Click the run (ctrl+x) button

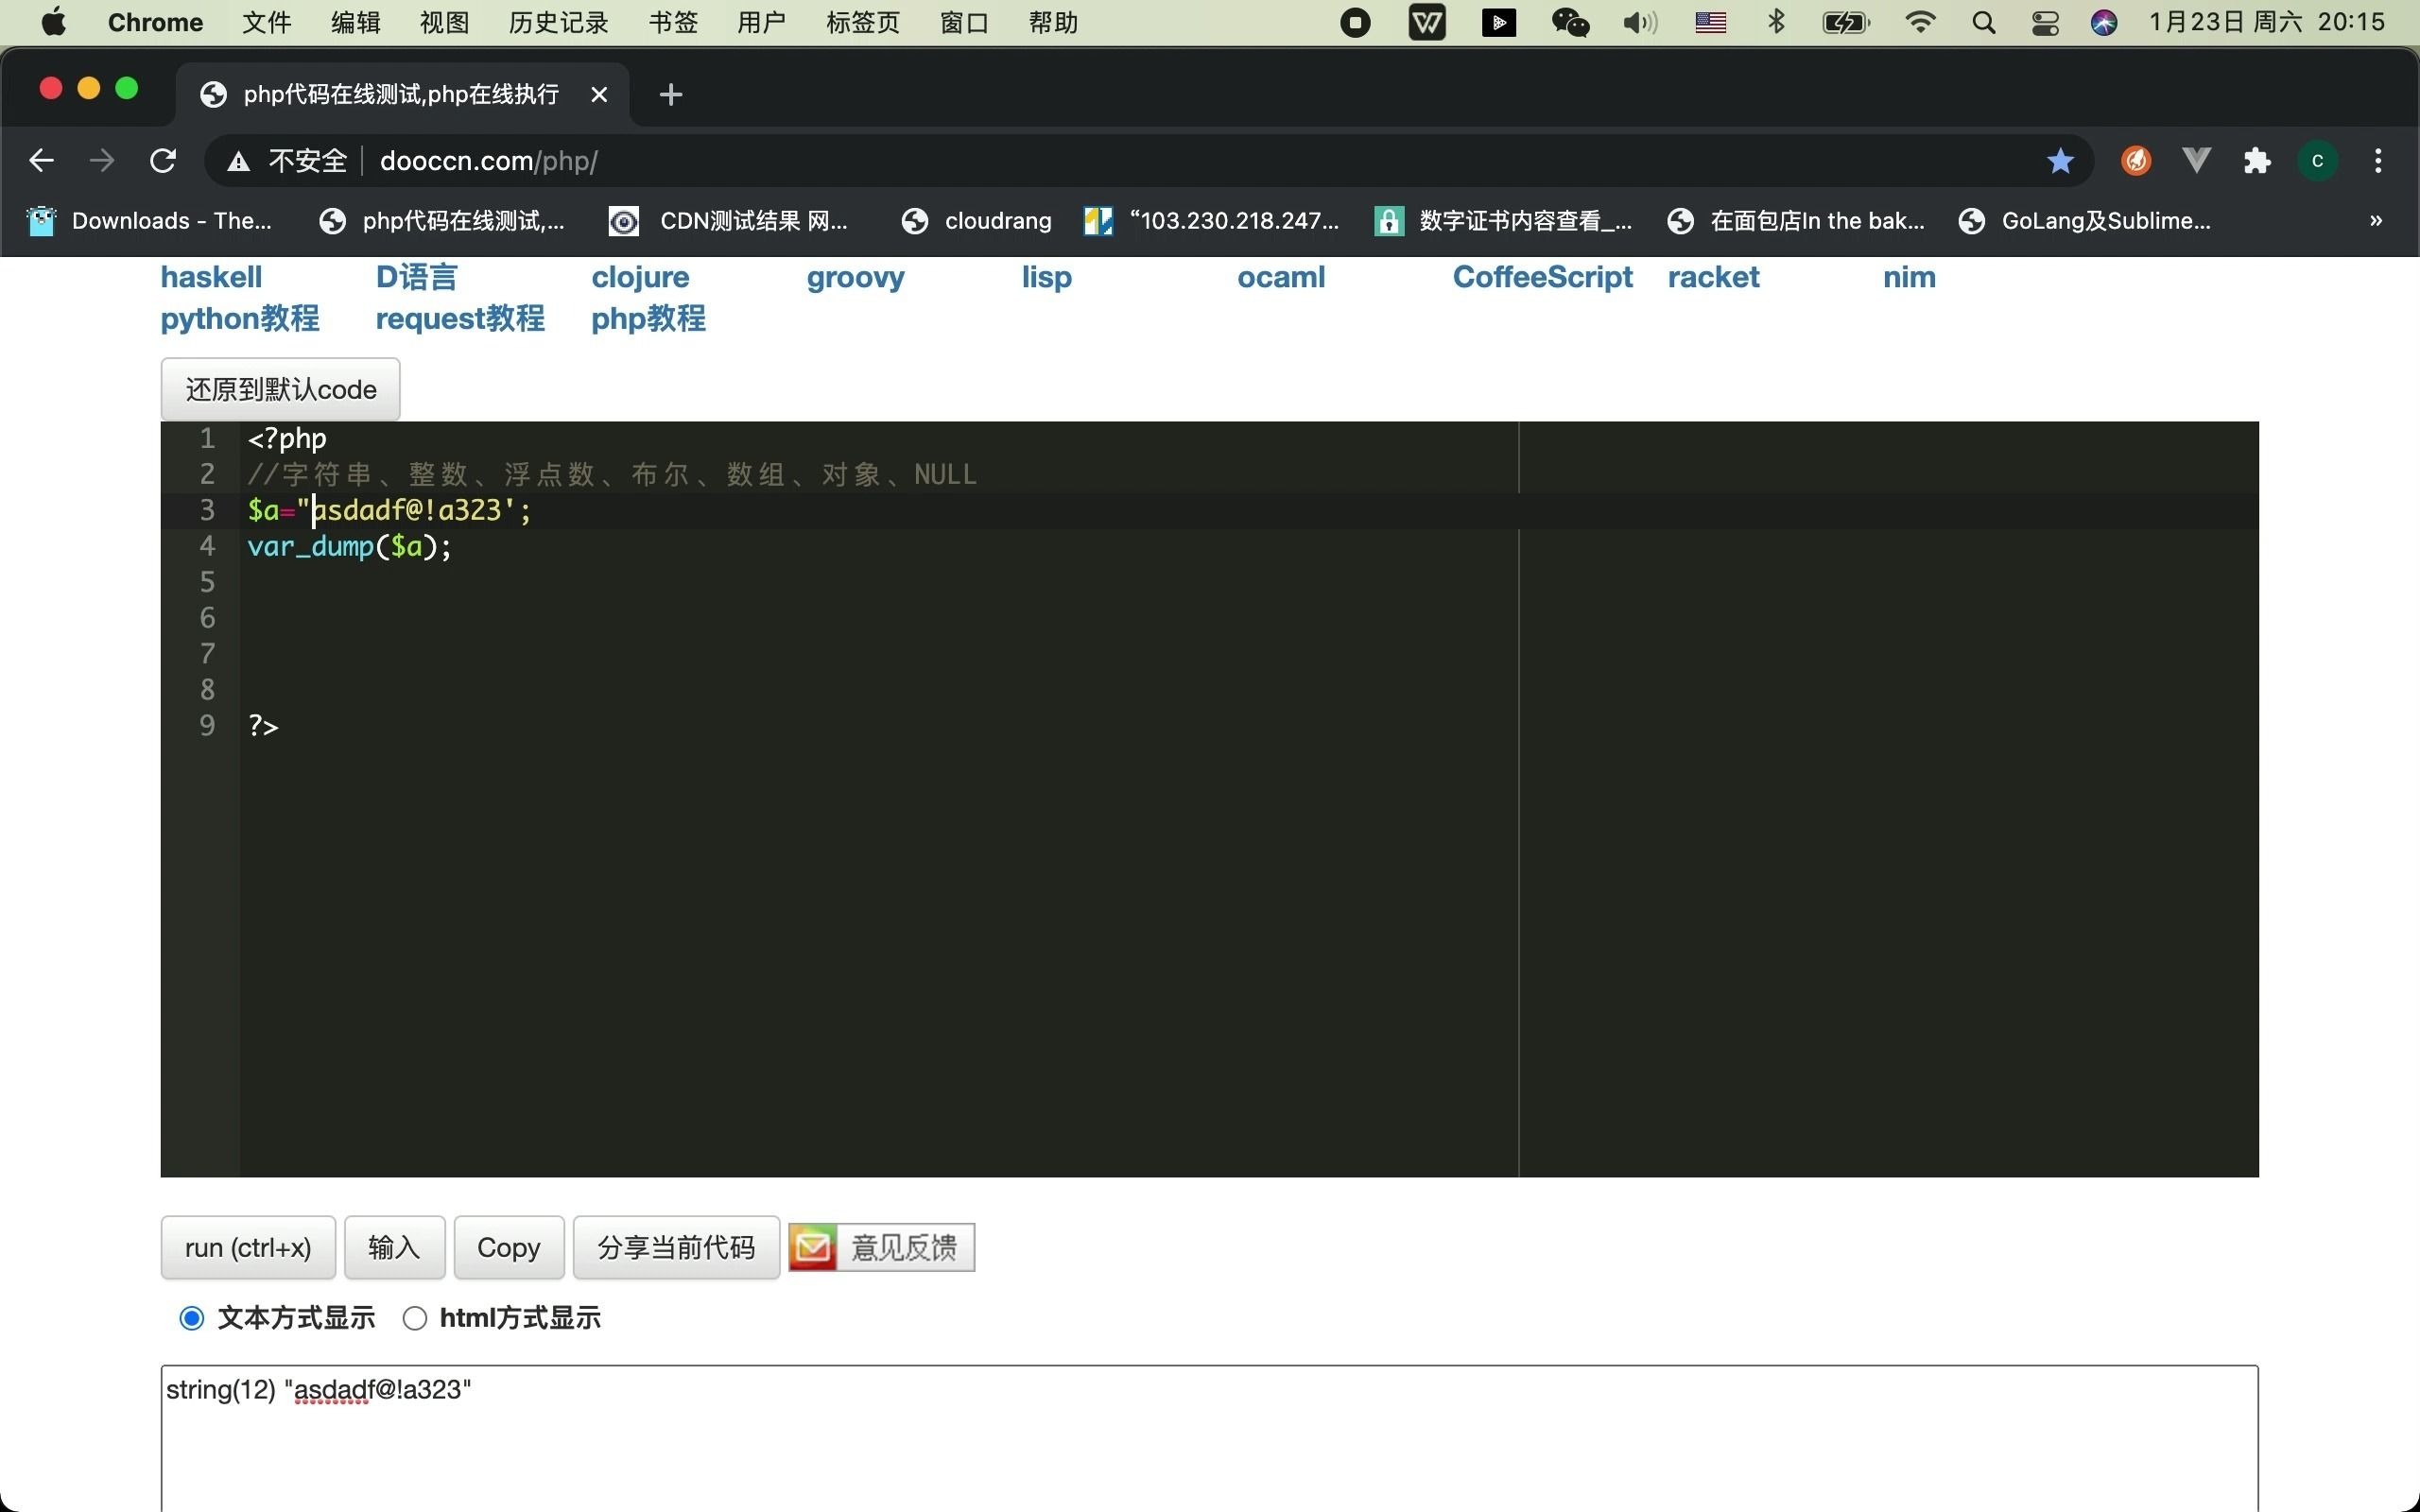[248, 1248]
